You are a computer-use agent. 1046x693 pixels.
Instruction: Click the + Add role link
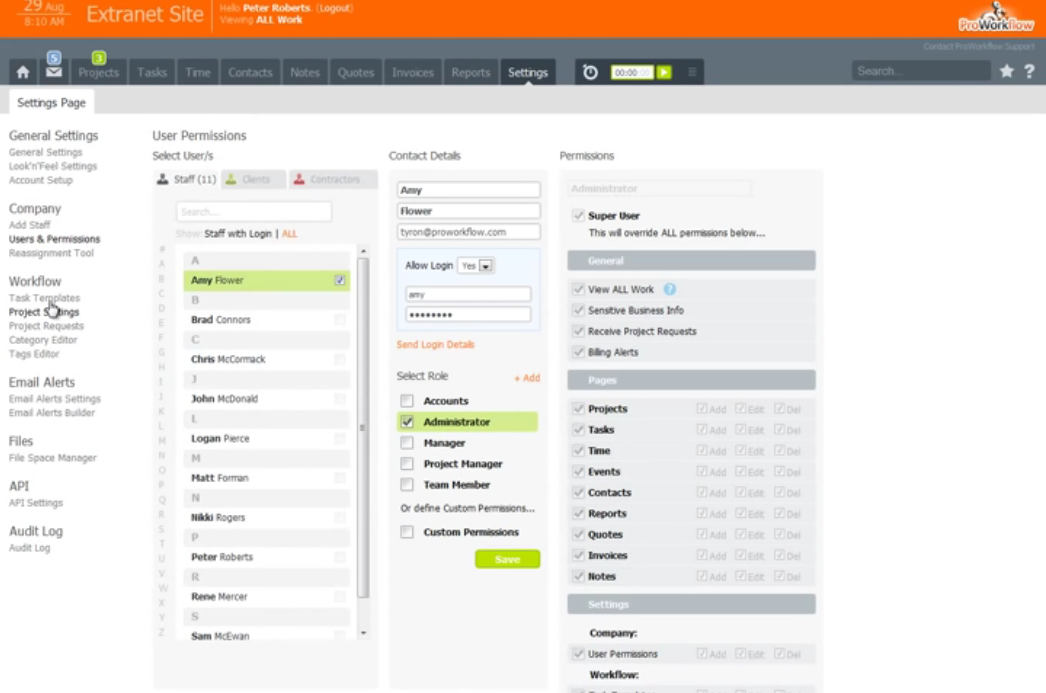[527, 378]
